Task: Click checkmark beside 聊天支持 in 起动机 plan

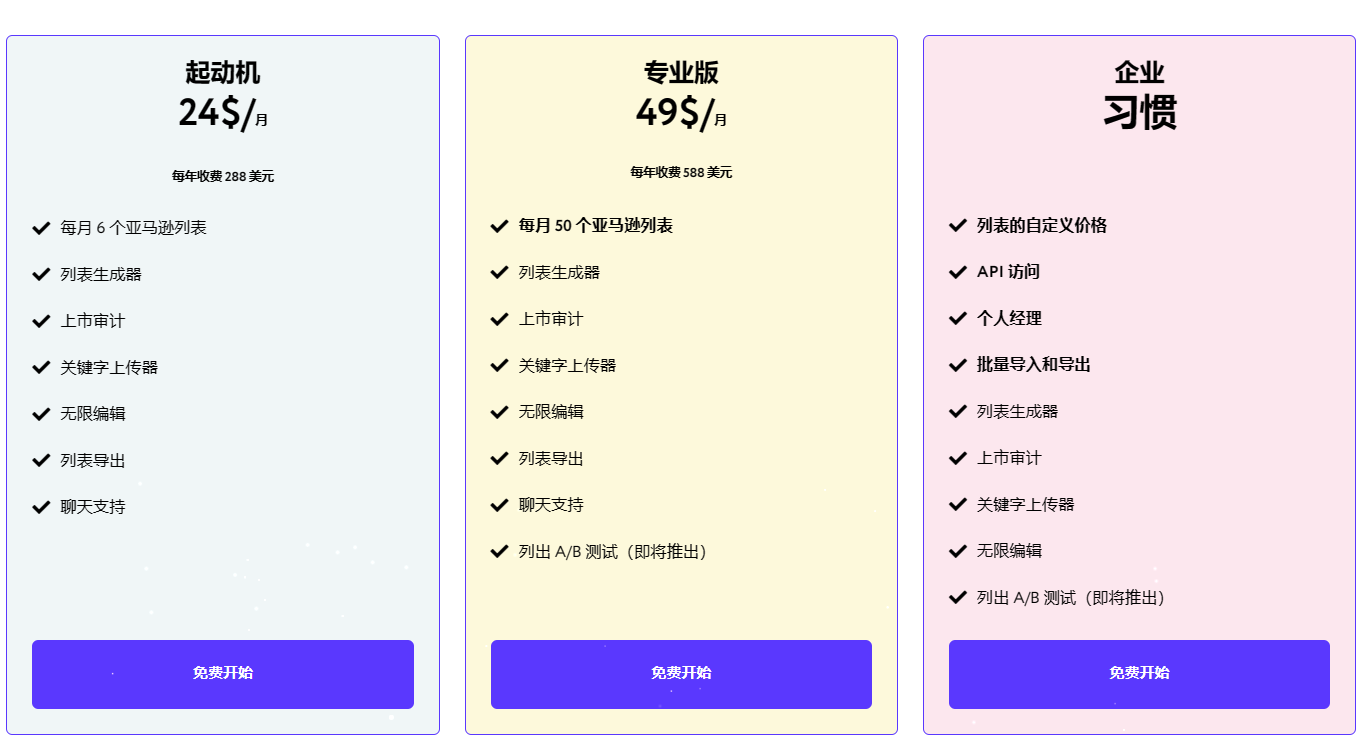Action: coord(41,507)
